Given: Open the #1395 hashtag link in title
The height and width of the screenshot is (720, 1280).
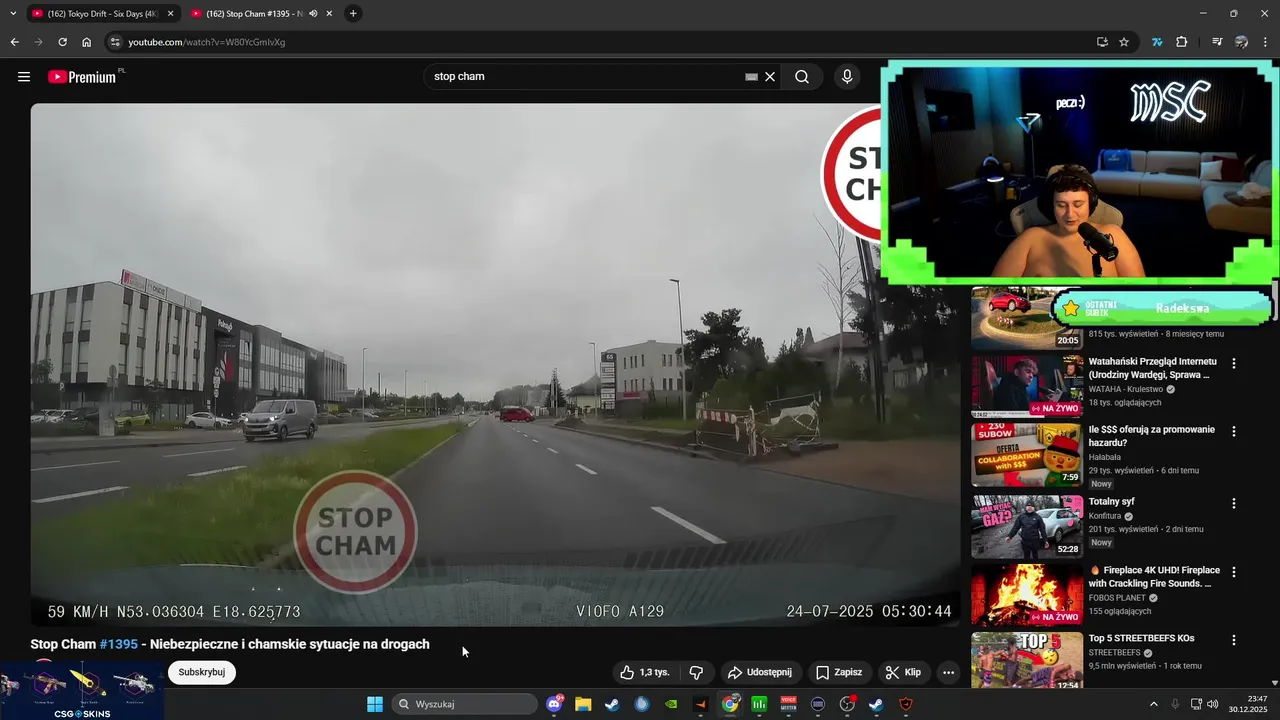Looking at the screenshot, I should [118, 644].
